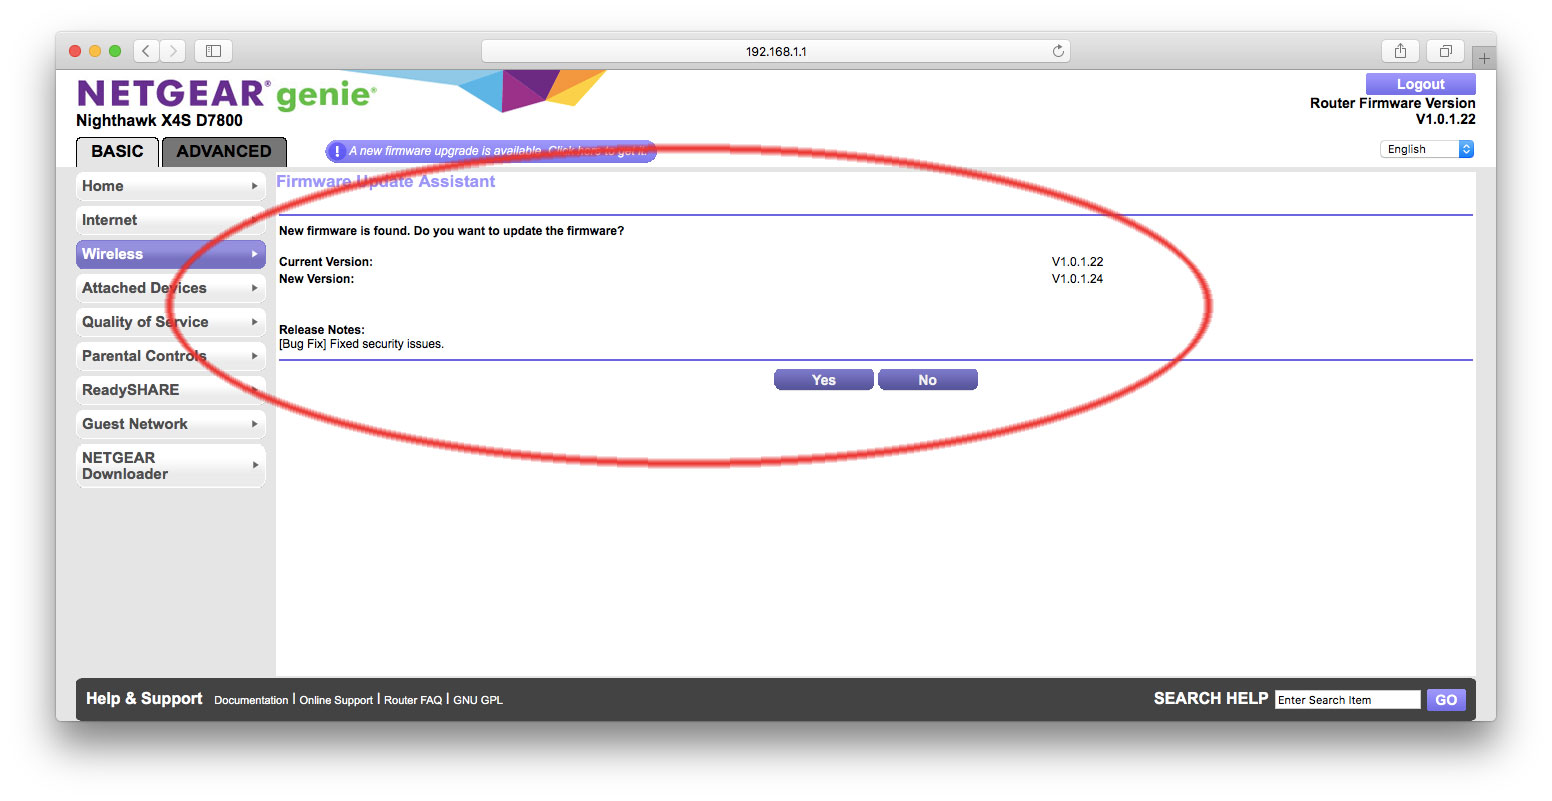Log out of the router

tap(1420, 84)
